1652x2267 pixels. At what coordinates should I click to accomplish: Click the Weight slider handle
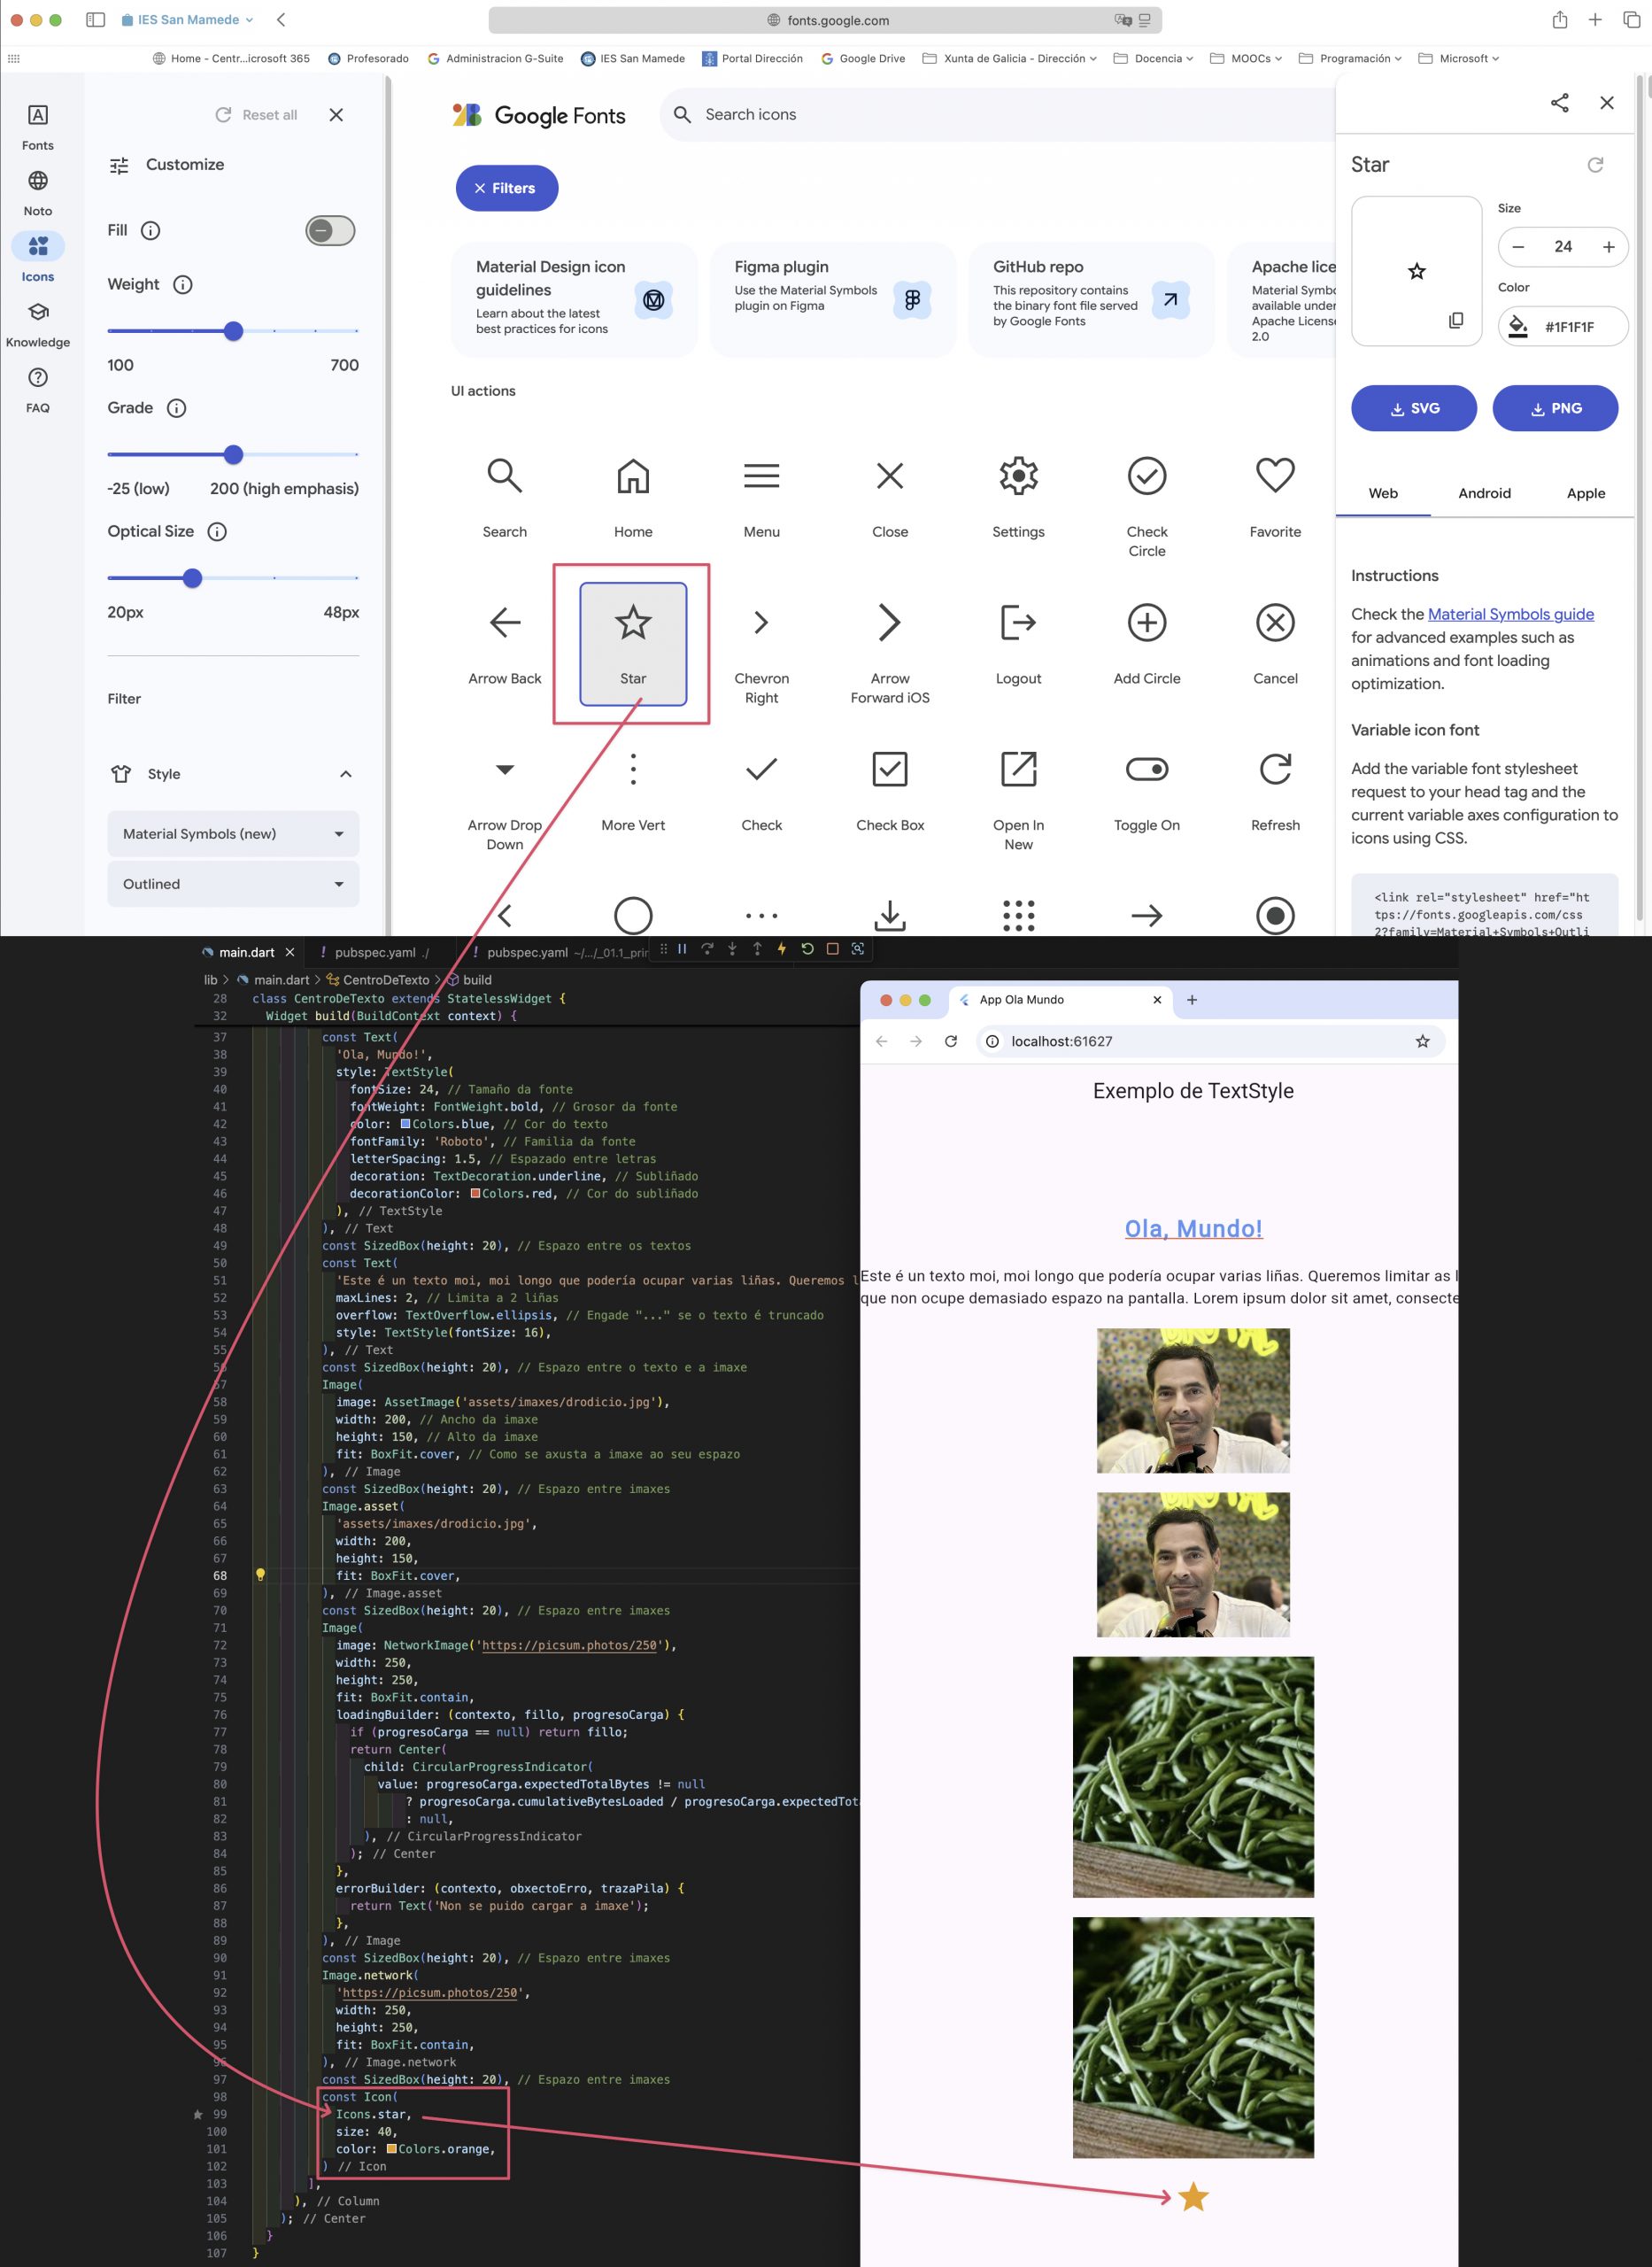pyautogui.click(x=233, y=331)
